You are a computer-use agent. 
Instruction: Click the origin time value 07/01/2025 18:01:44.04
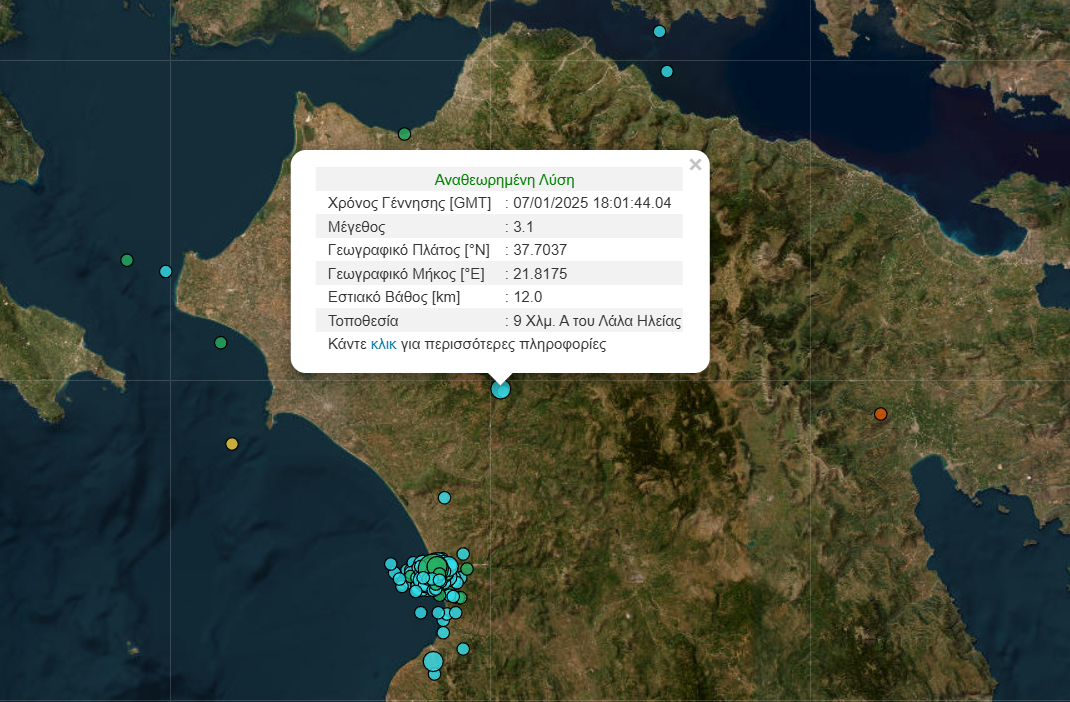click(591, 203)
